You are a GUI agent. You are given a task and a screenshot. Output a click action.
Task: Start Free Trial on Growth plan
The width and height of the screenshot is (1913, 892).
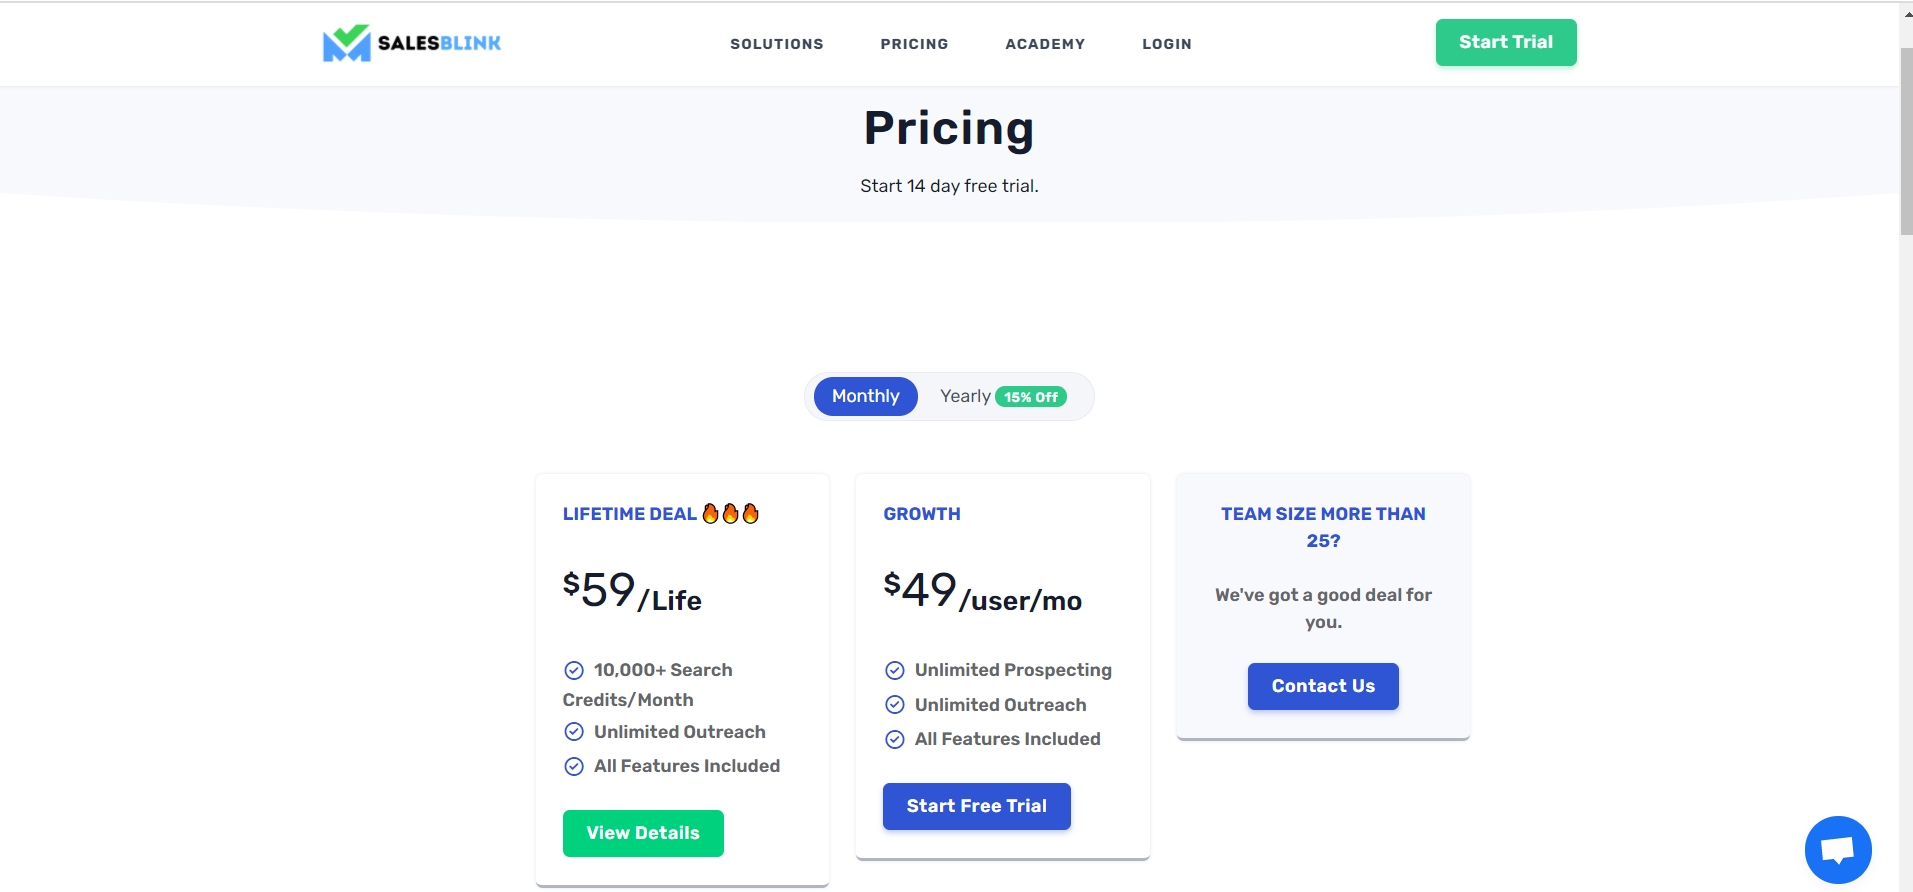pyautogui.click(x=976, y=806)
